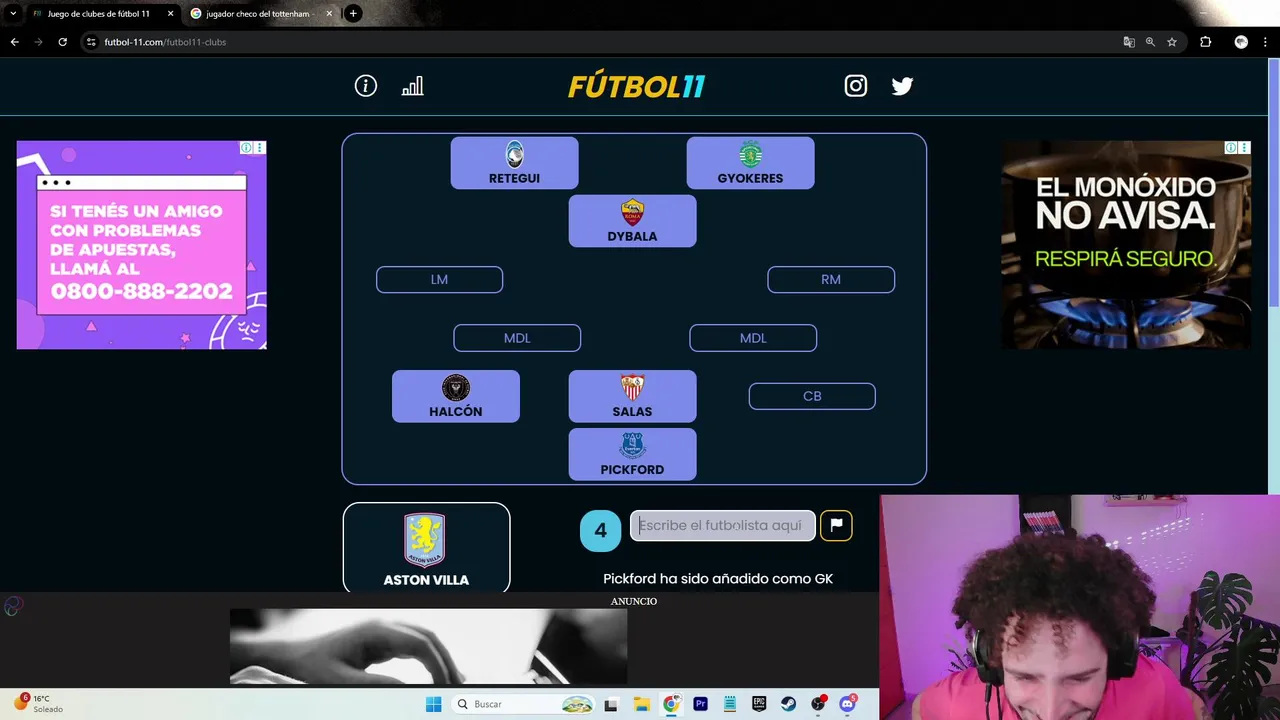Select the left MDL position slot

point(517,338)
